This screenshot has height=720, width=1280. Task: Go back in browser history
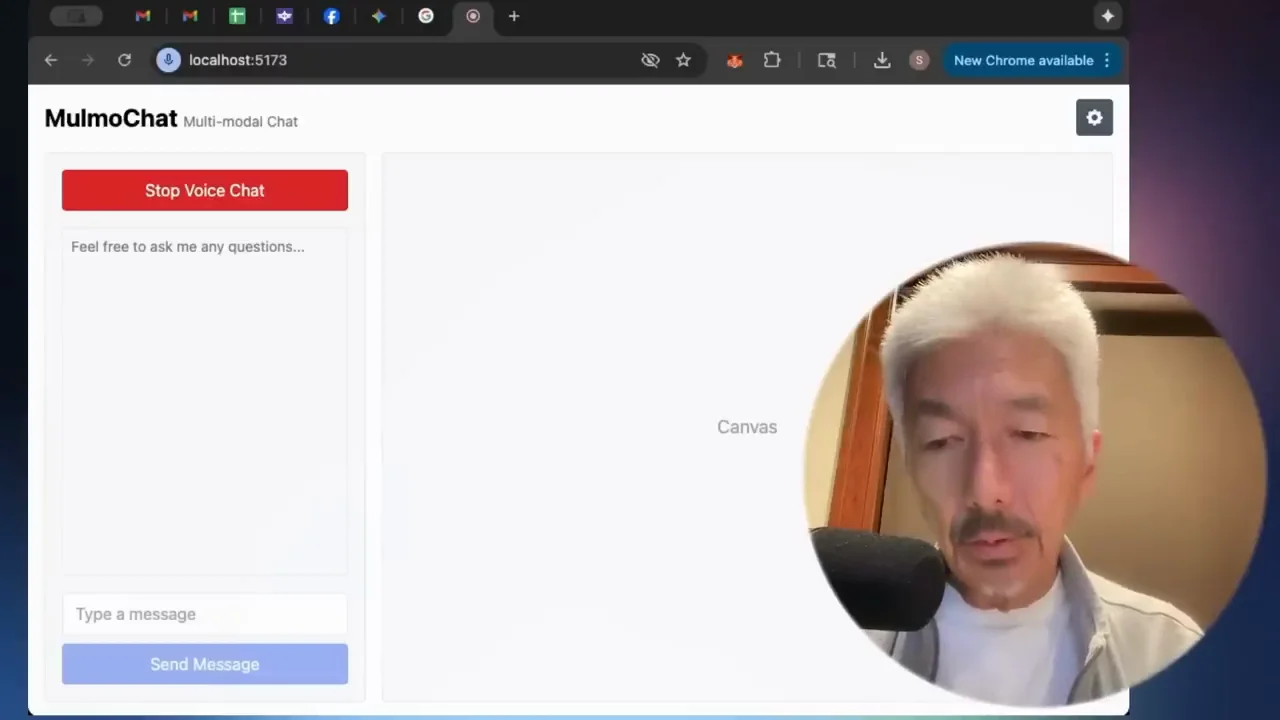[x=51, y=60]
